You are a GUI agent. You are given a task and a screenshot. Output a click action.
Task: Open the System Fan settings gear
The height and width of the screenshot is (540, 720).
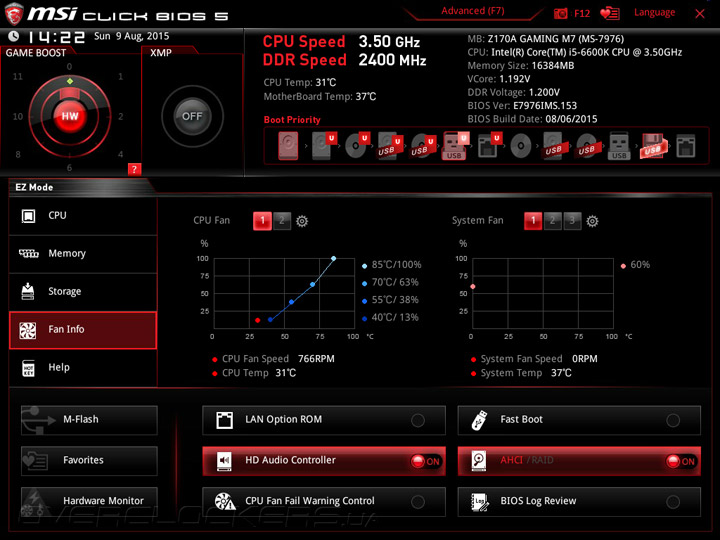pyautogui.click(x=592, y=221)
